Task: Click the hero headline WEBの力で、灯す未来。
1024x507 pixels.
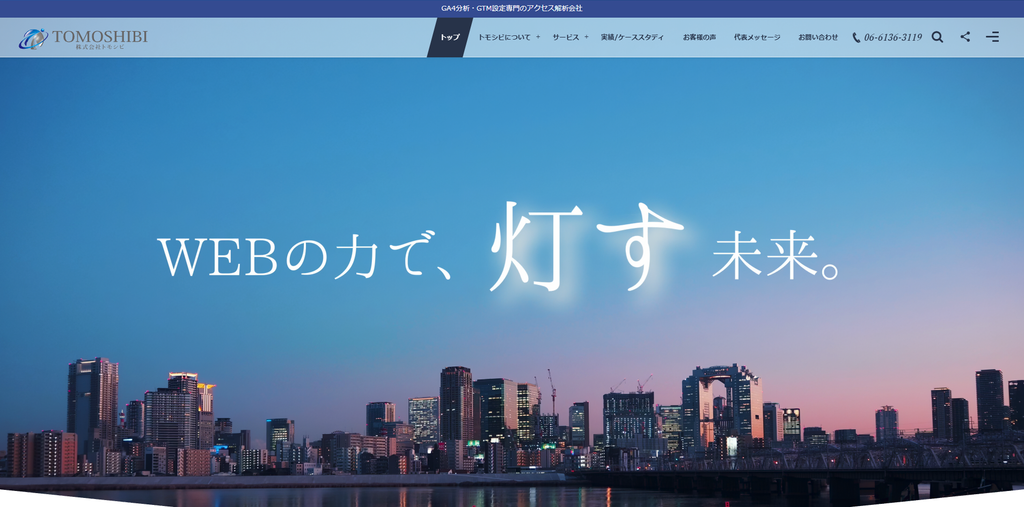Action: click(x=499, y=248)
